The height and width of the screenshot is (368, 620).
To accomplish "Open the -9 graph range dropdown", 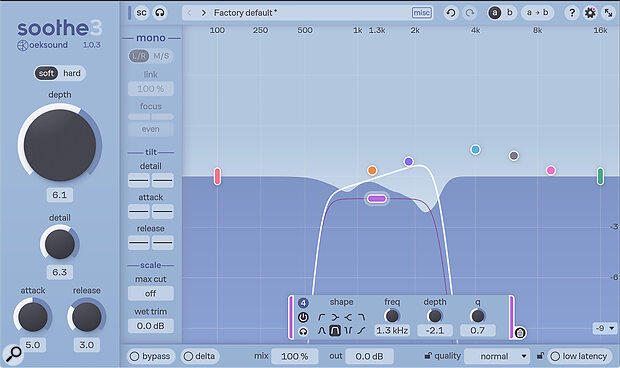I will (605, 328).
